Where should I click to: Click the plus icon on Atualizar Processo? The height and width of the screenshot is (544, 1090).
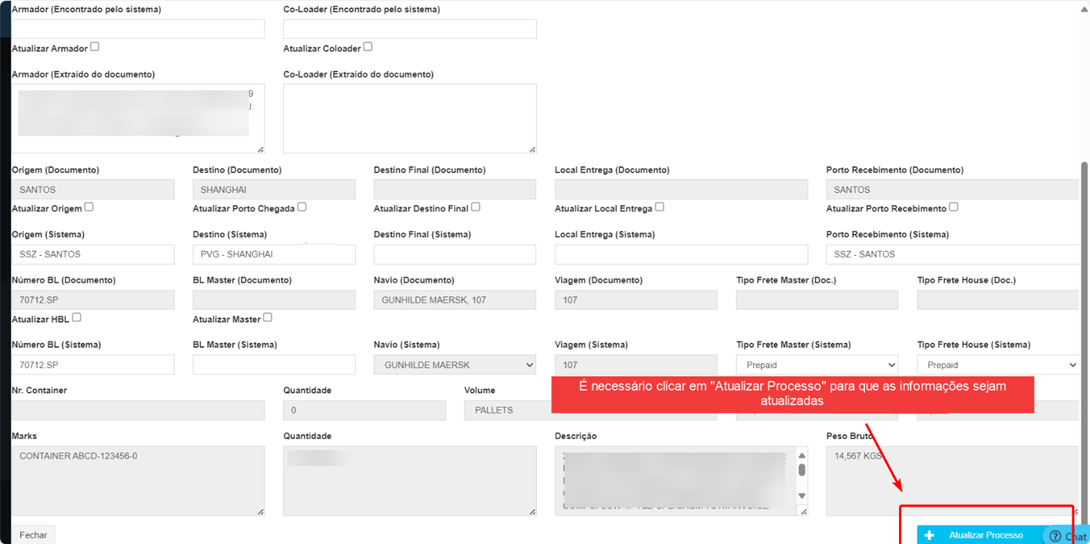point(929,535)
